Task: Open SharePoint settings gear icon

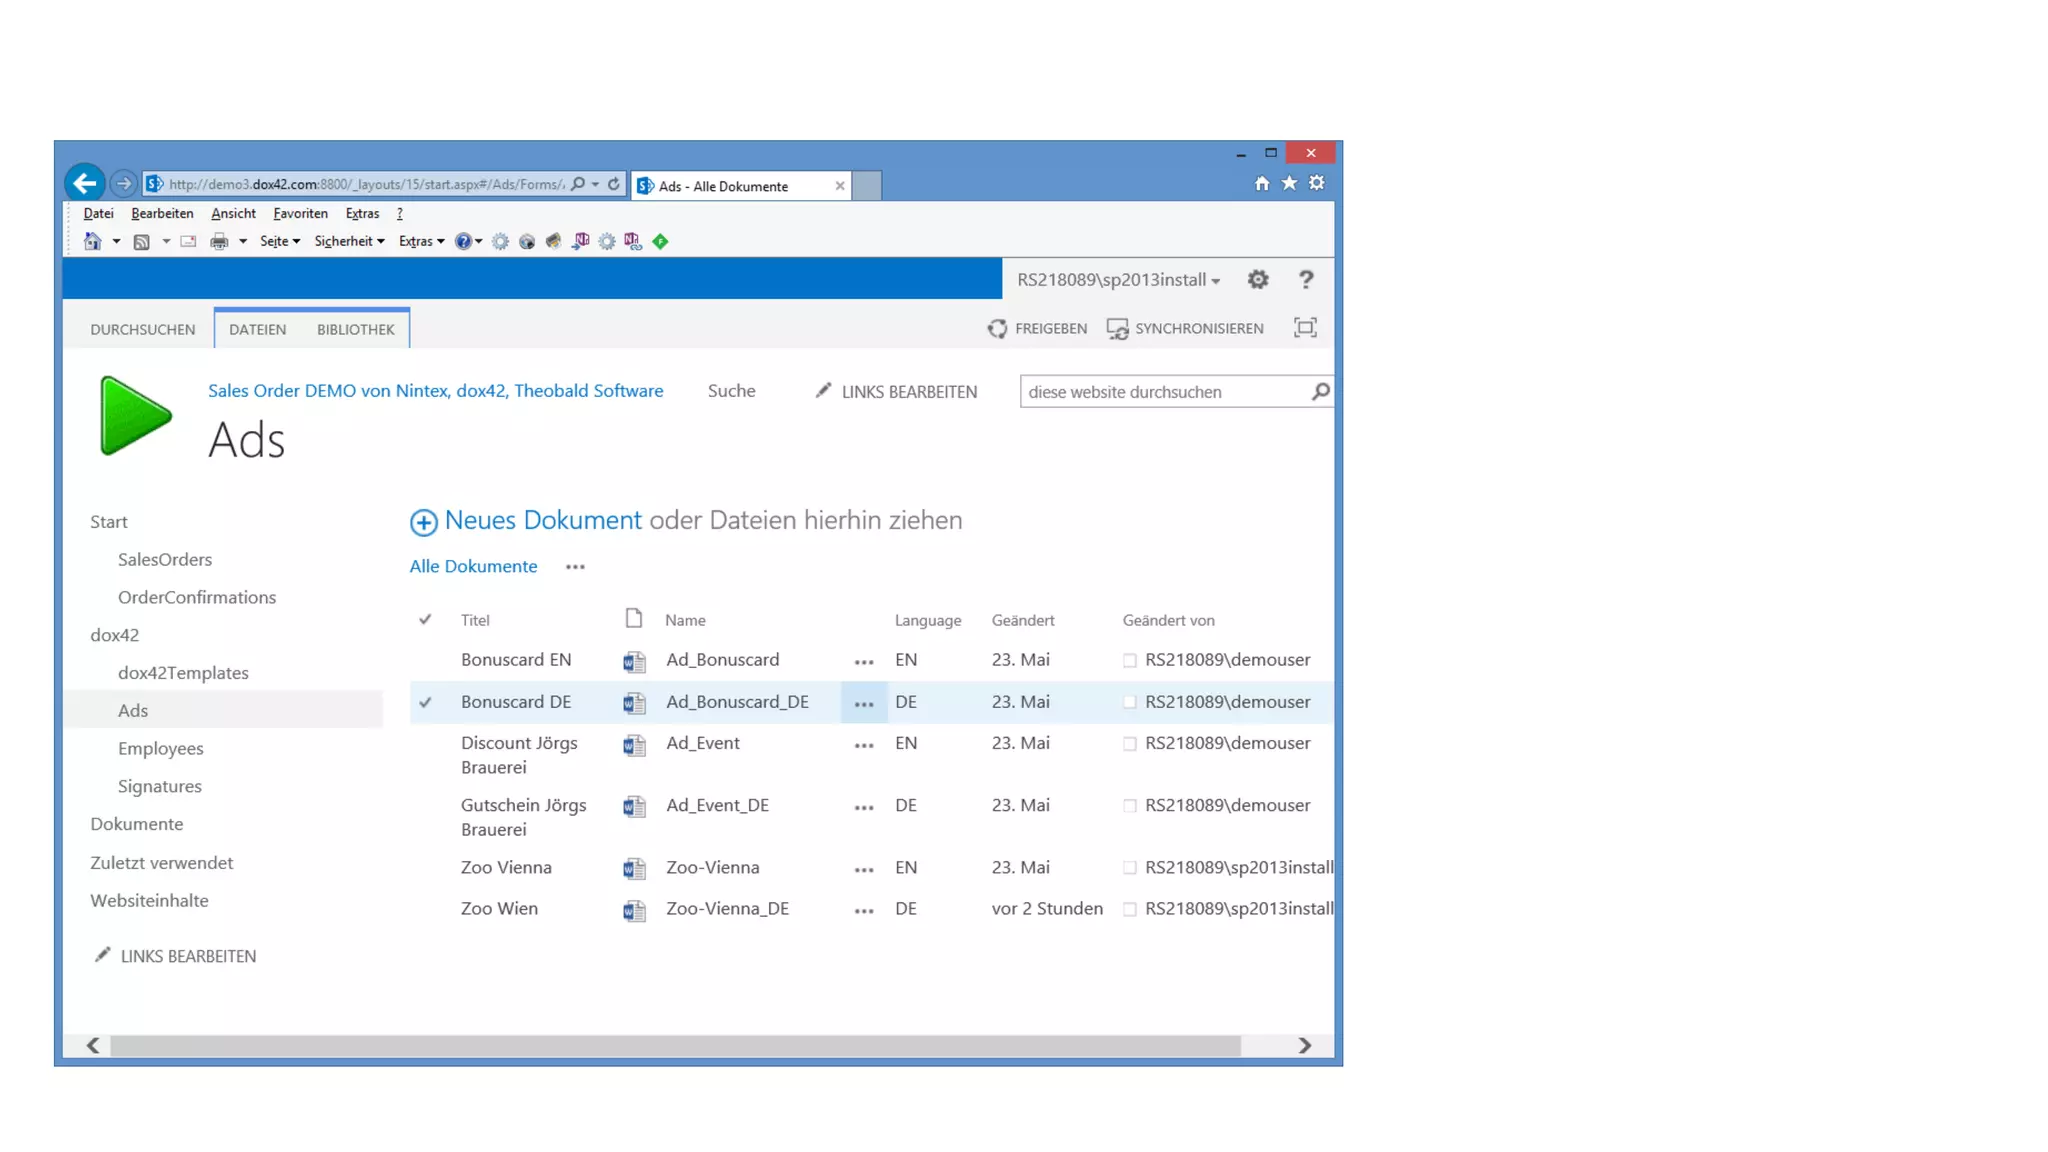Action: pos(1258,280)
